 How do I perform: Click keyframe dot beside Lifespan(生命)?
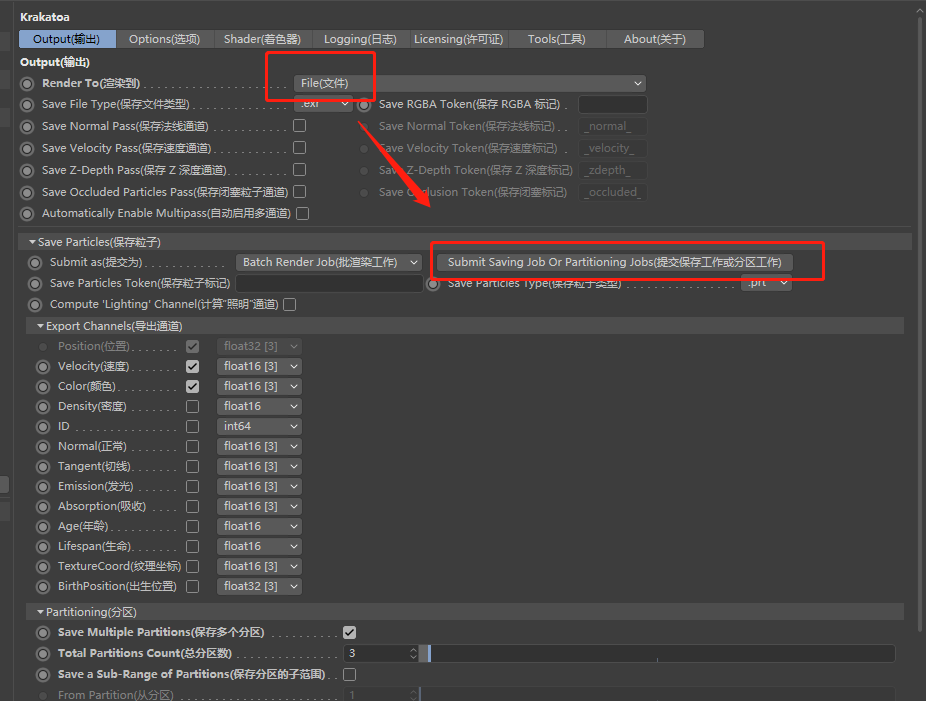pyautogui.click(x=43, y=547)
